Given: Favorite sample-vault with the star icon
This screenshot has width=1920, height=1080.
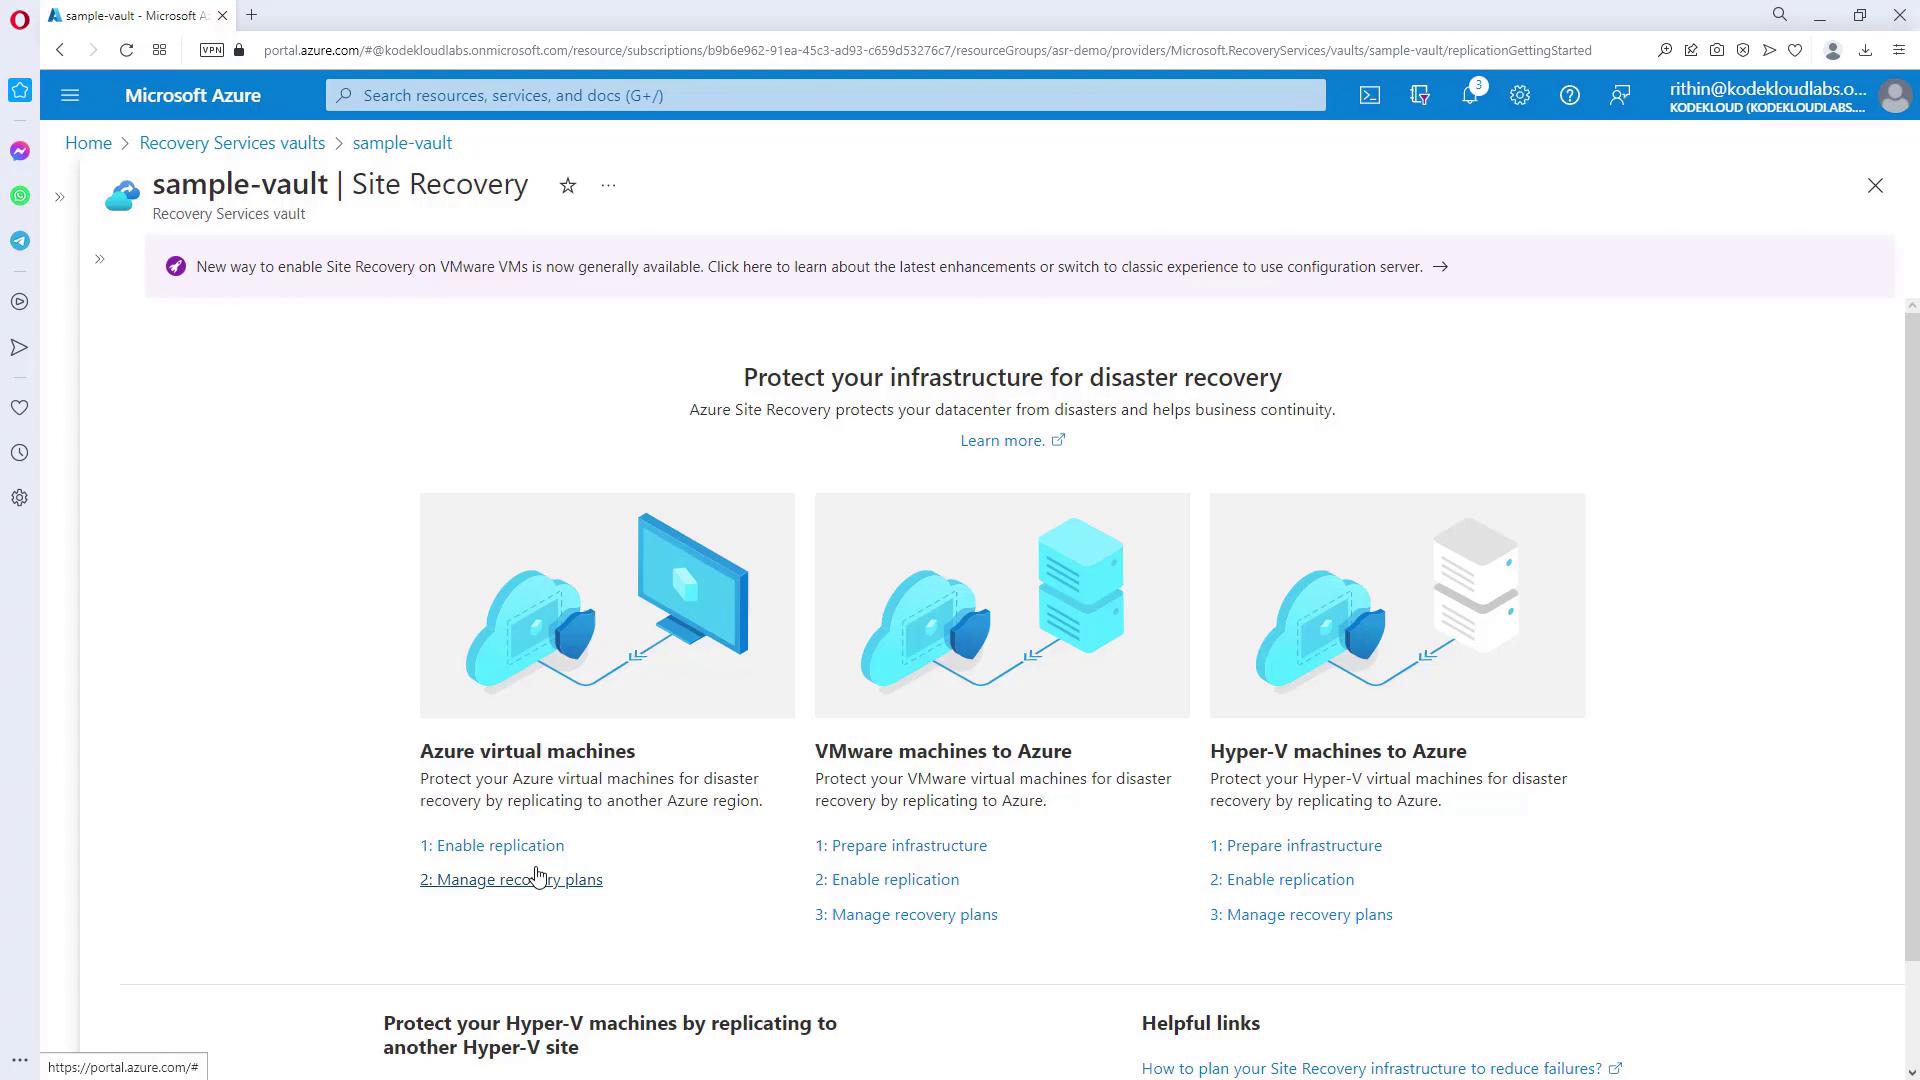Looking at the screenshot, I should 567,186.
